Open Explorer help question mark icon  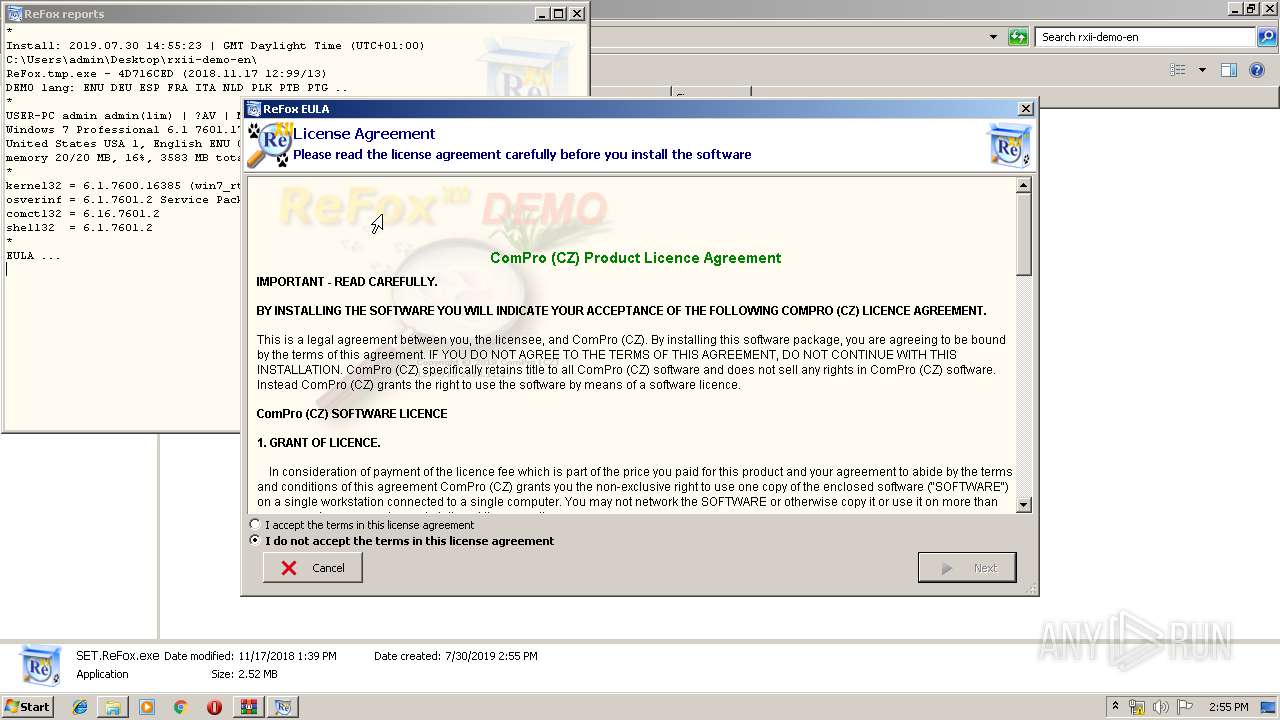(x=1257, y=70)
